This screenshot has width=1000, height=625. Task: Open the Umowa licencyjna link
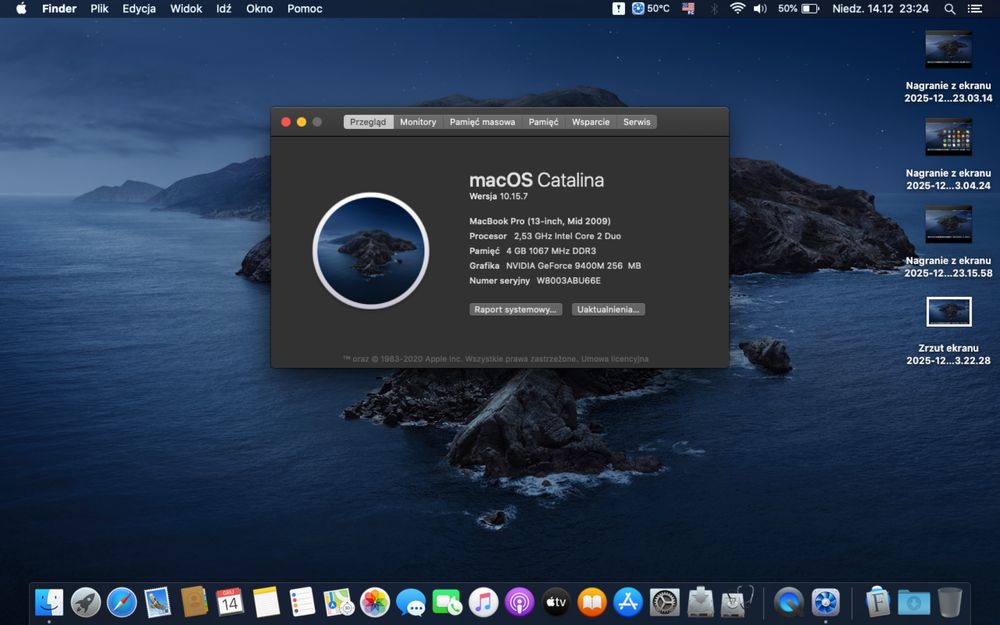(x=615, y=359)
